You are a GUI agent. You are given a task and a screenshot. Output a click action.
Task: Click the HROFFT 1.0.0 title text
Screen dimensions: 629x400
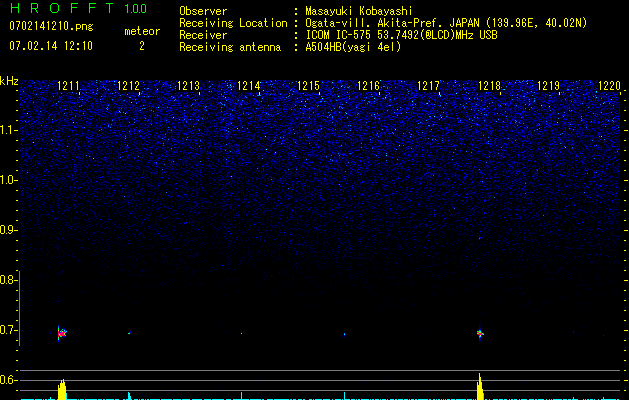click(78, 8)
